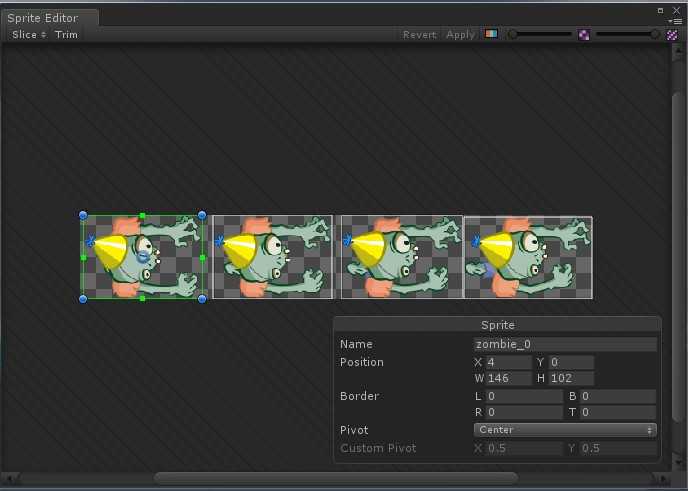Click the left green border handle
This screenshot has height=491, width=688.
coord(84,258)
